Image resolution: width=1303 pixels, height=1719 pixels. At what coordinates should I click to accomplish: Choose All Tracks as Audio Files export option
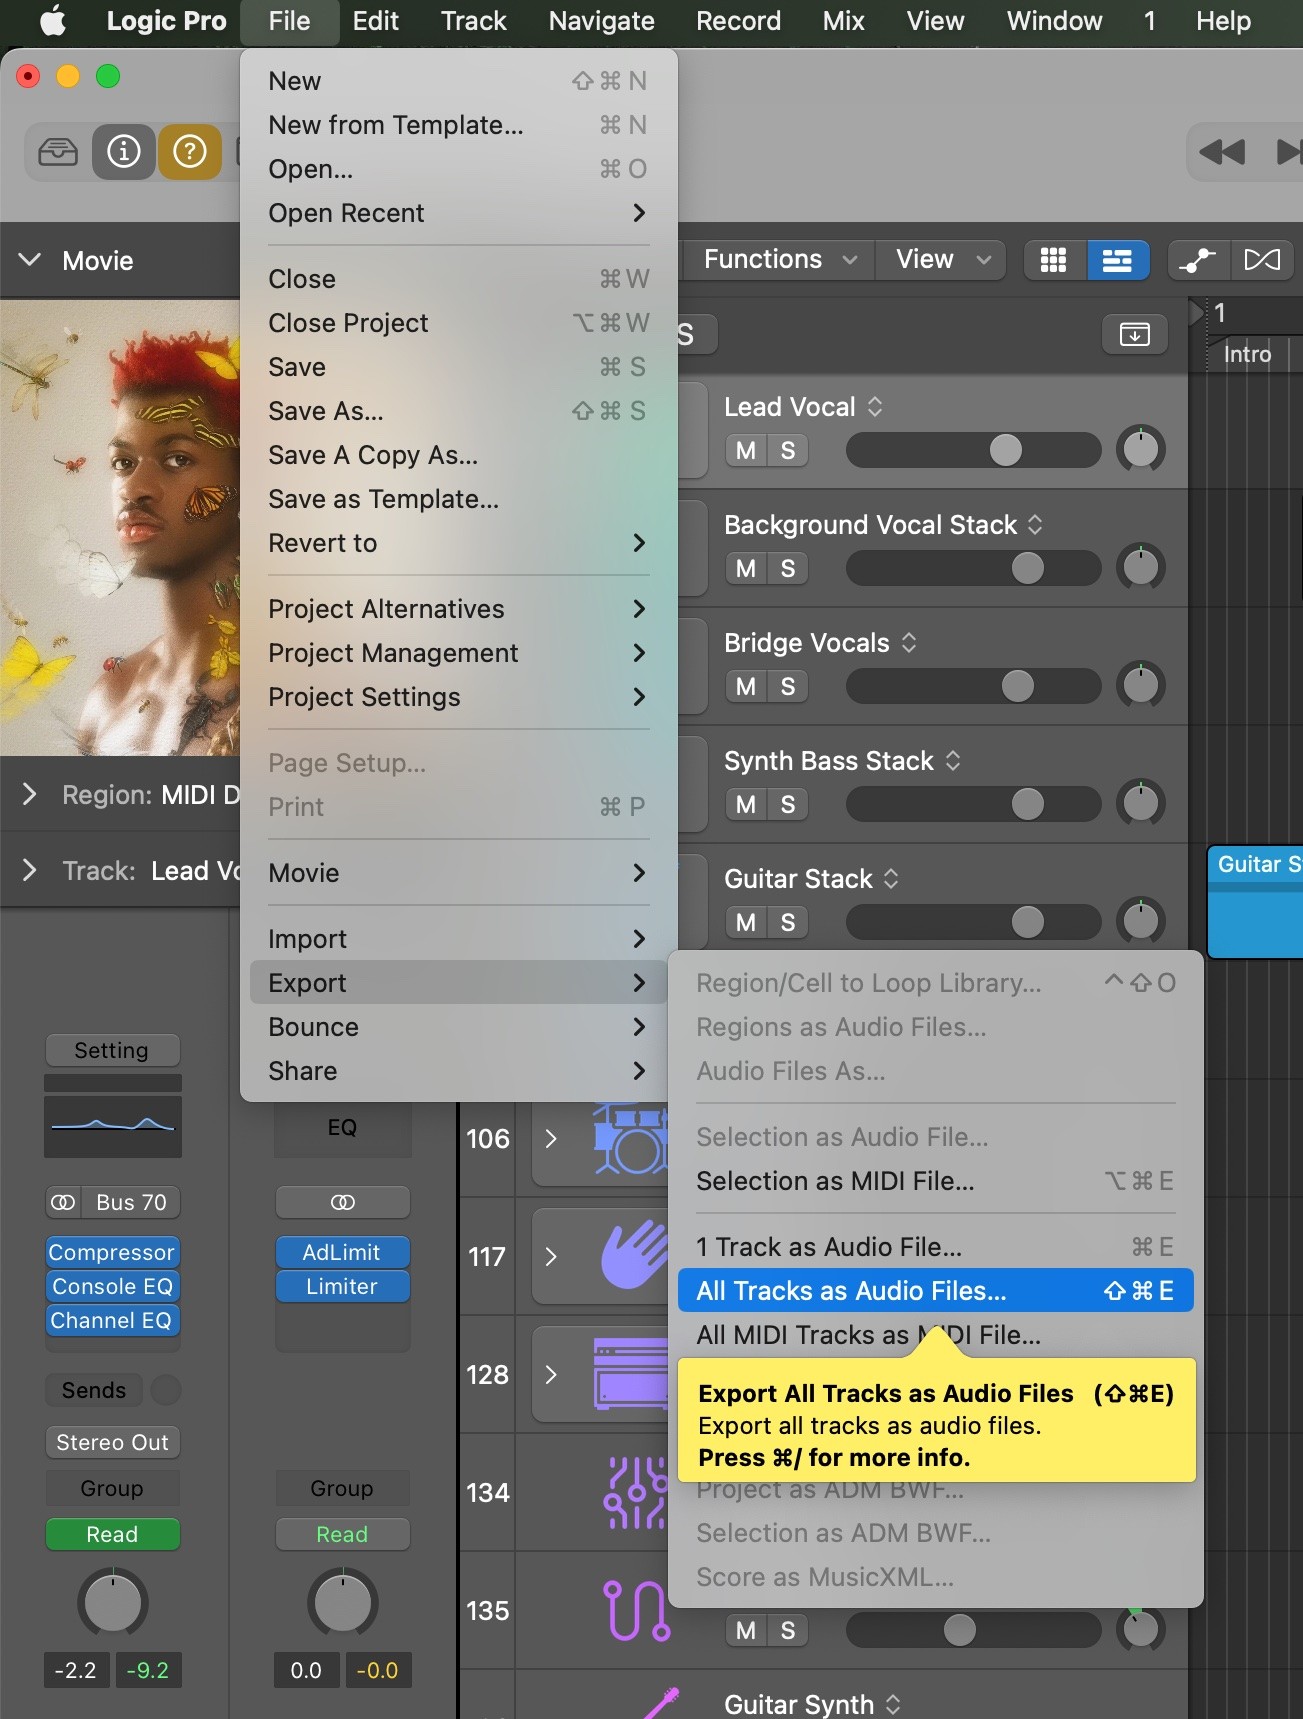(x=935, y=1291)
